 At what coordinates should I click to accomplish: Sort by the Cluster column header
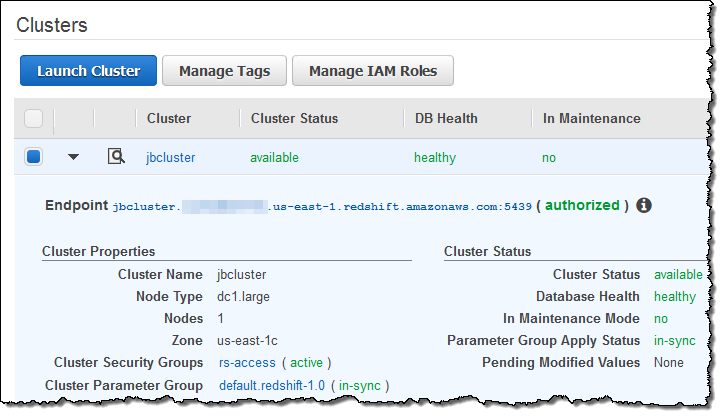168,119
